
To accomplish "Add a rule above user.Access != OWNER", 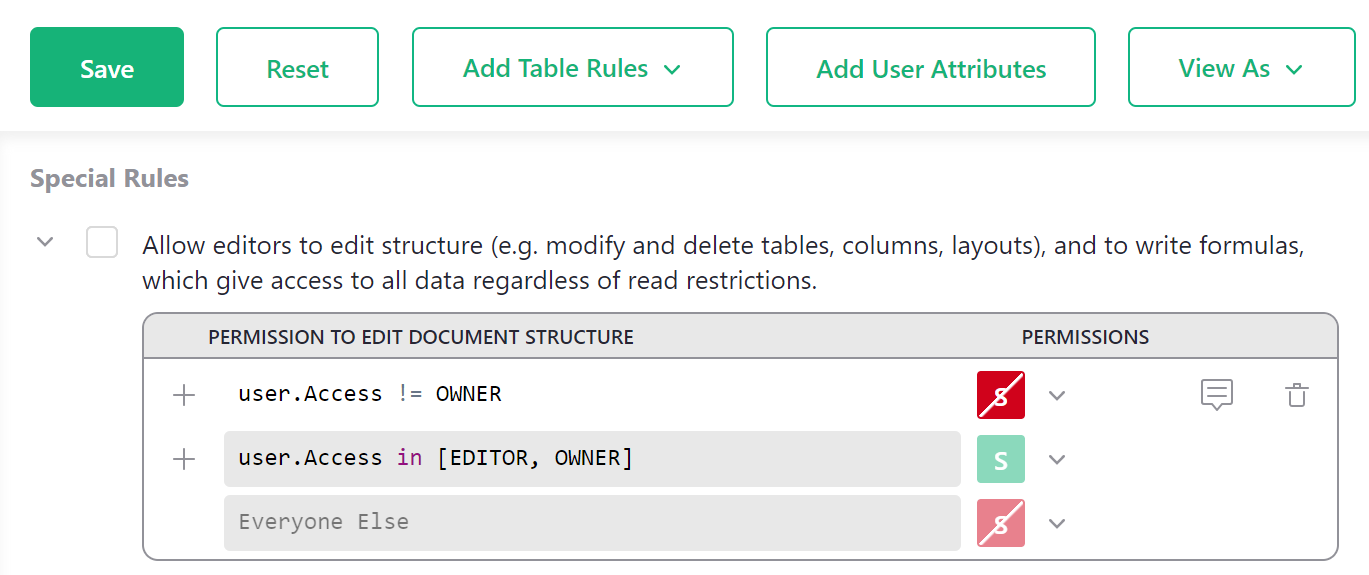I will point(184,395).
